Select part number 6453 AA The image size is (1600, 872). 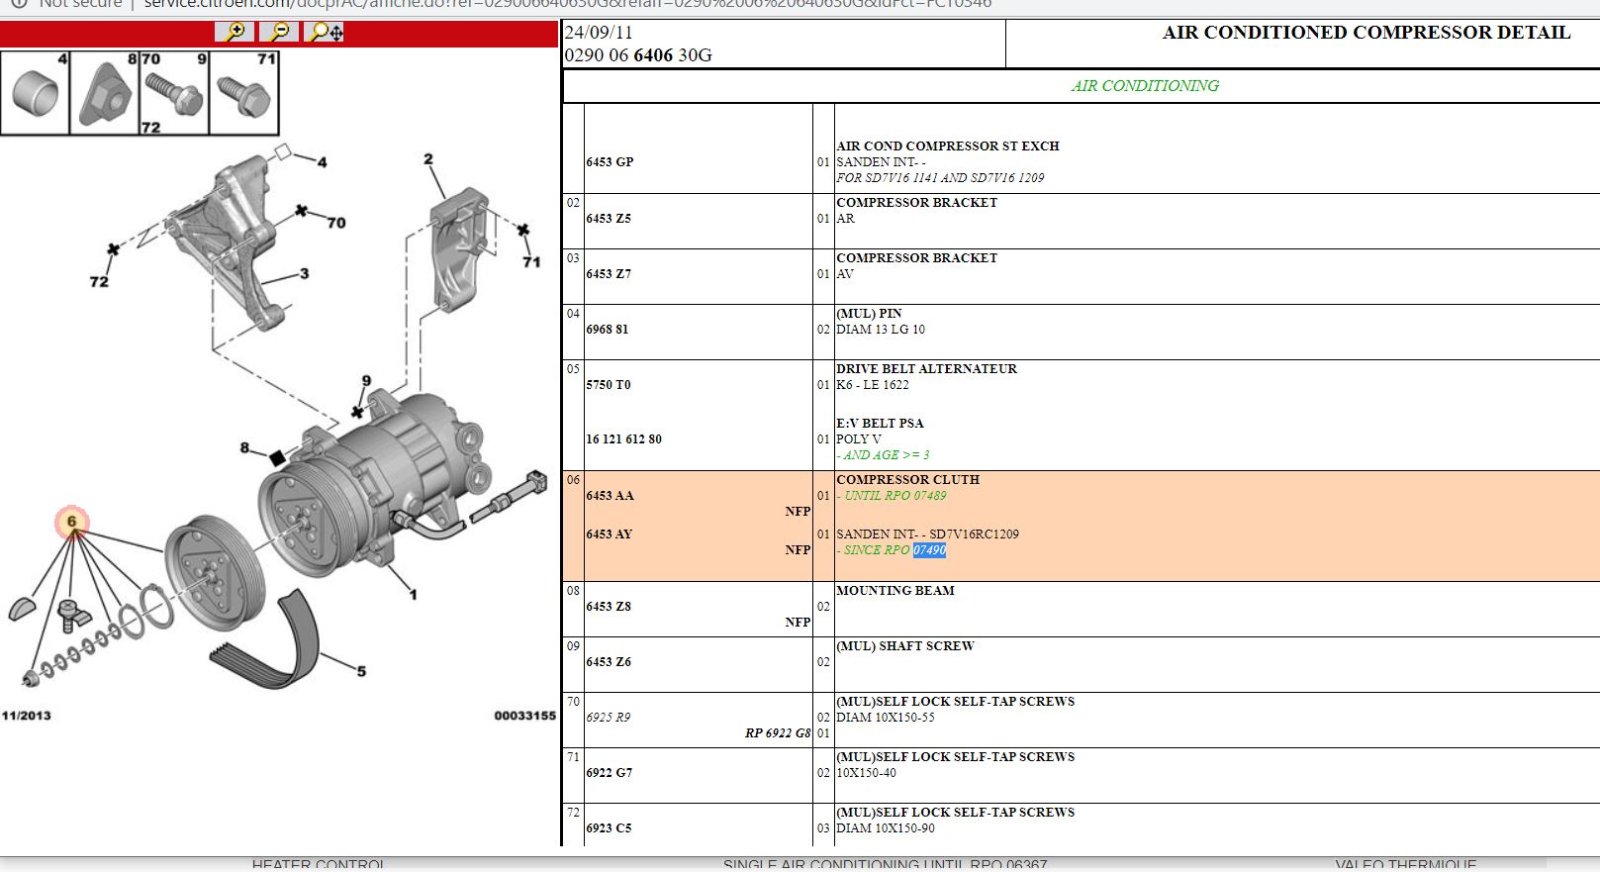(x=609, y=496)
